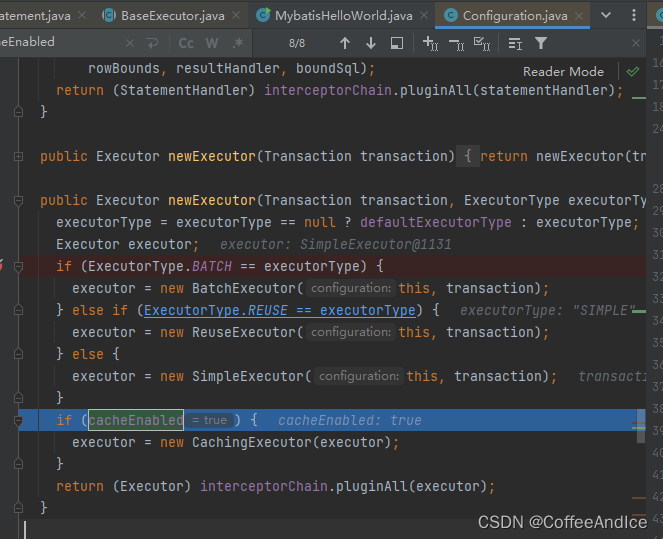Click 'pluginAll(statementHandler)' call
This screenshot has height=539, width=663.
coord(507,90)
